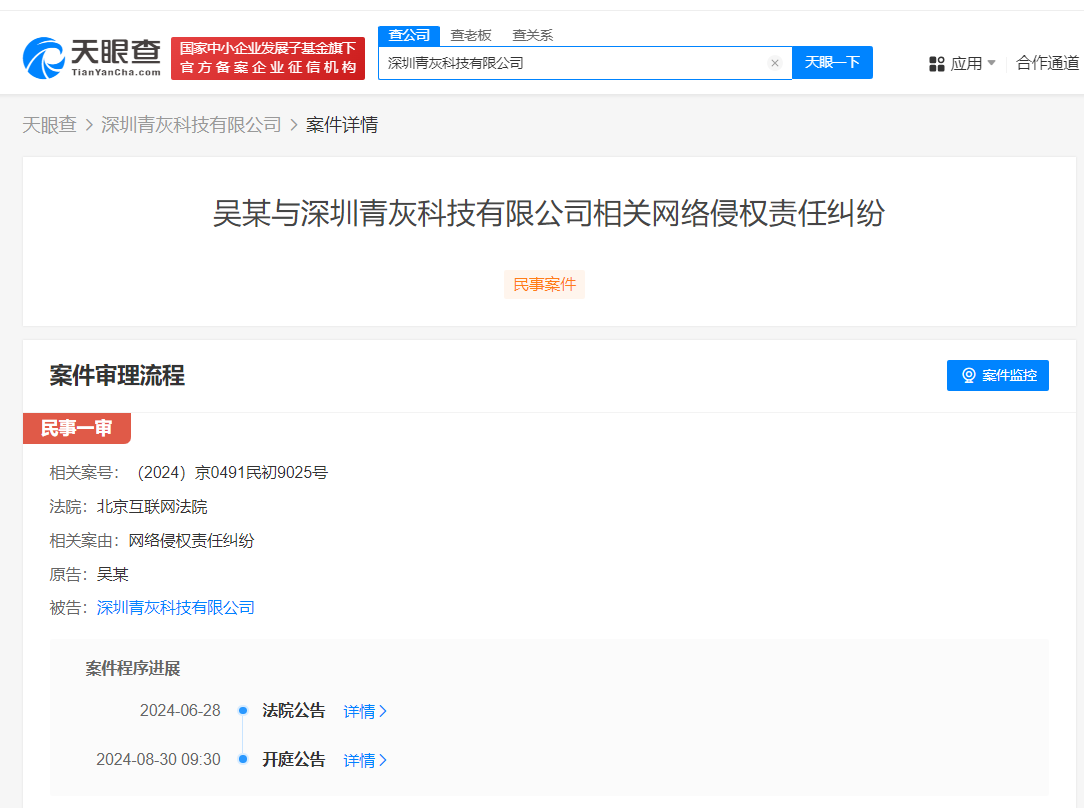
Task: Expand 详情 for the 开庭公告 entry
Action: (x=364, y=760)
